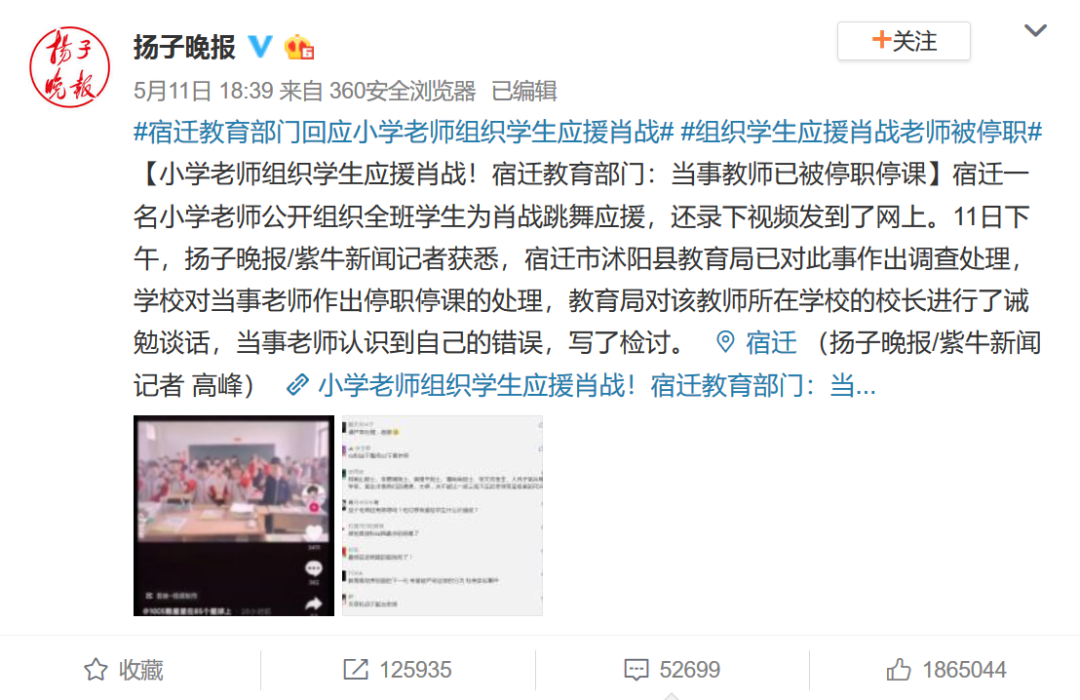
Task: View the comments screenshot thumbnail
Action: pos(442,515)
